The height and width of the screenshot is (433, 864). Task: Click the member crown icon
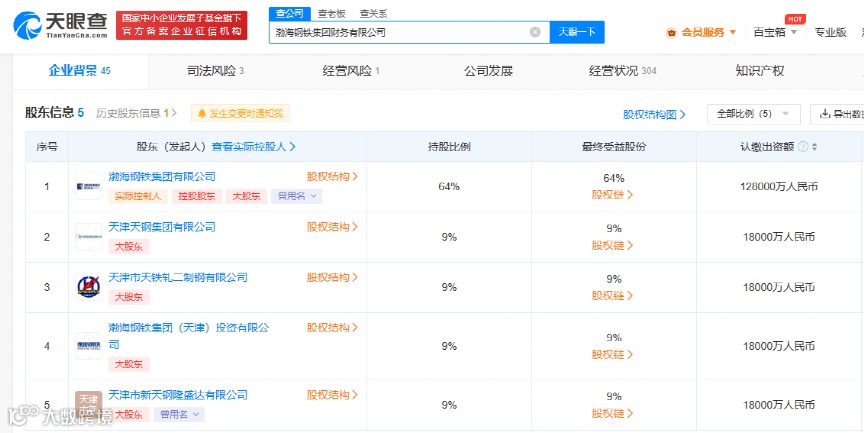pos(671,33)
